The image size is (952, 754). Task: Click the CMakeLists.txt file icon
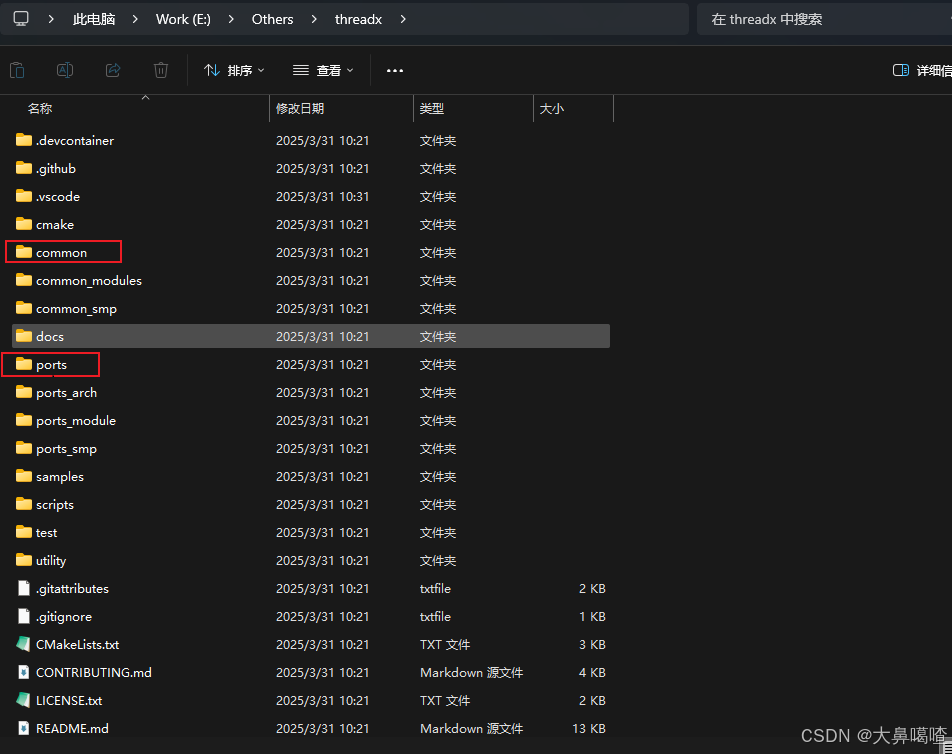[x=24, y=644]
